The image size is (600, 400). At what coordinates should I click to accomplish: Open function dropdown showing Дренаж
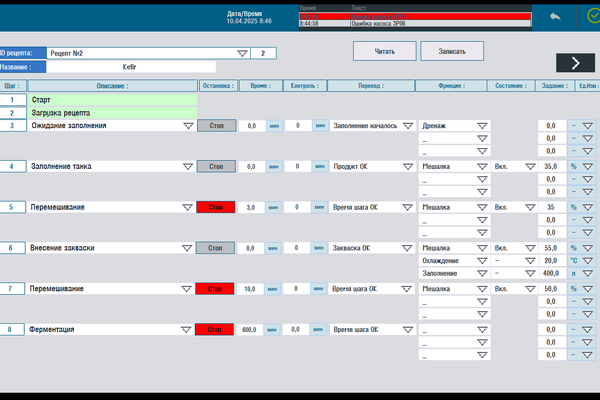[482, 126]
